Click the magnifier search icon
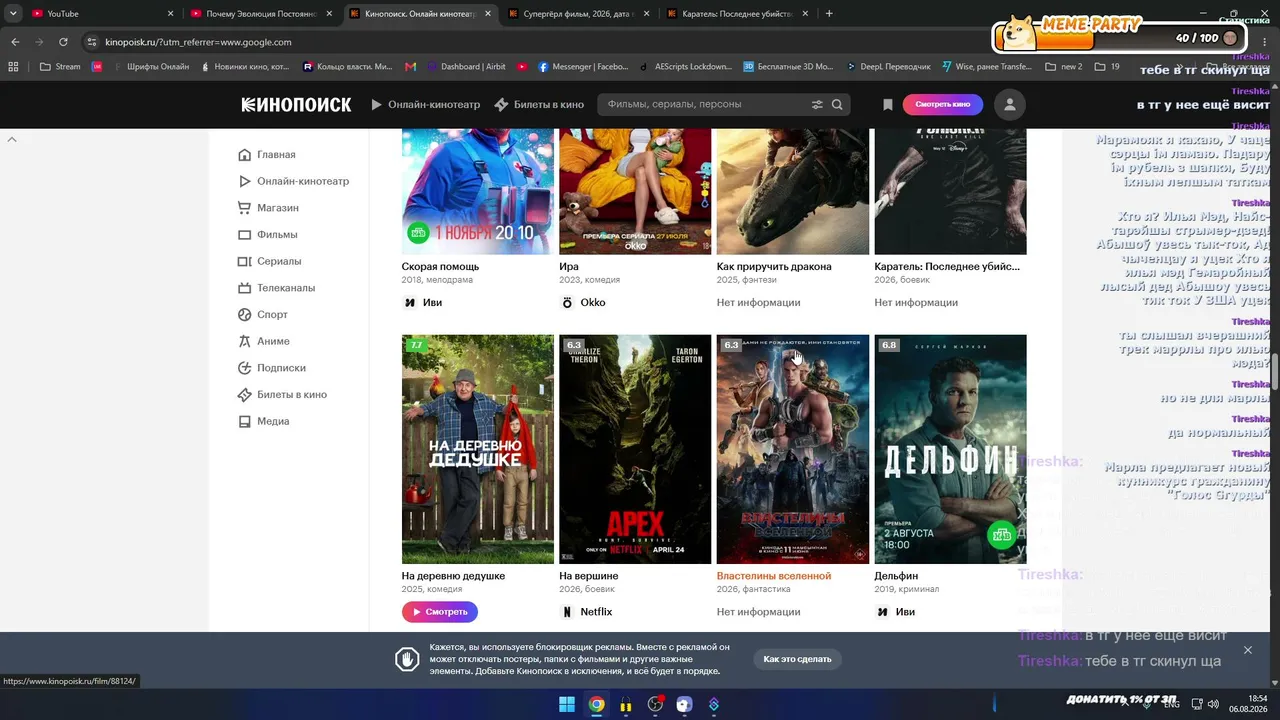1280x720 pixels. pyautogui.click(x=837, y=104)
